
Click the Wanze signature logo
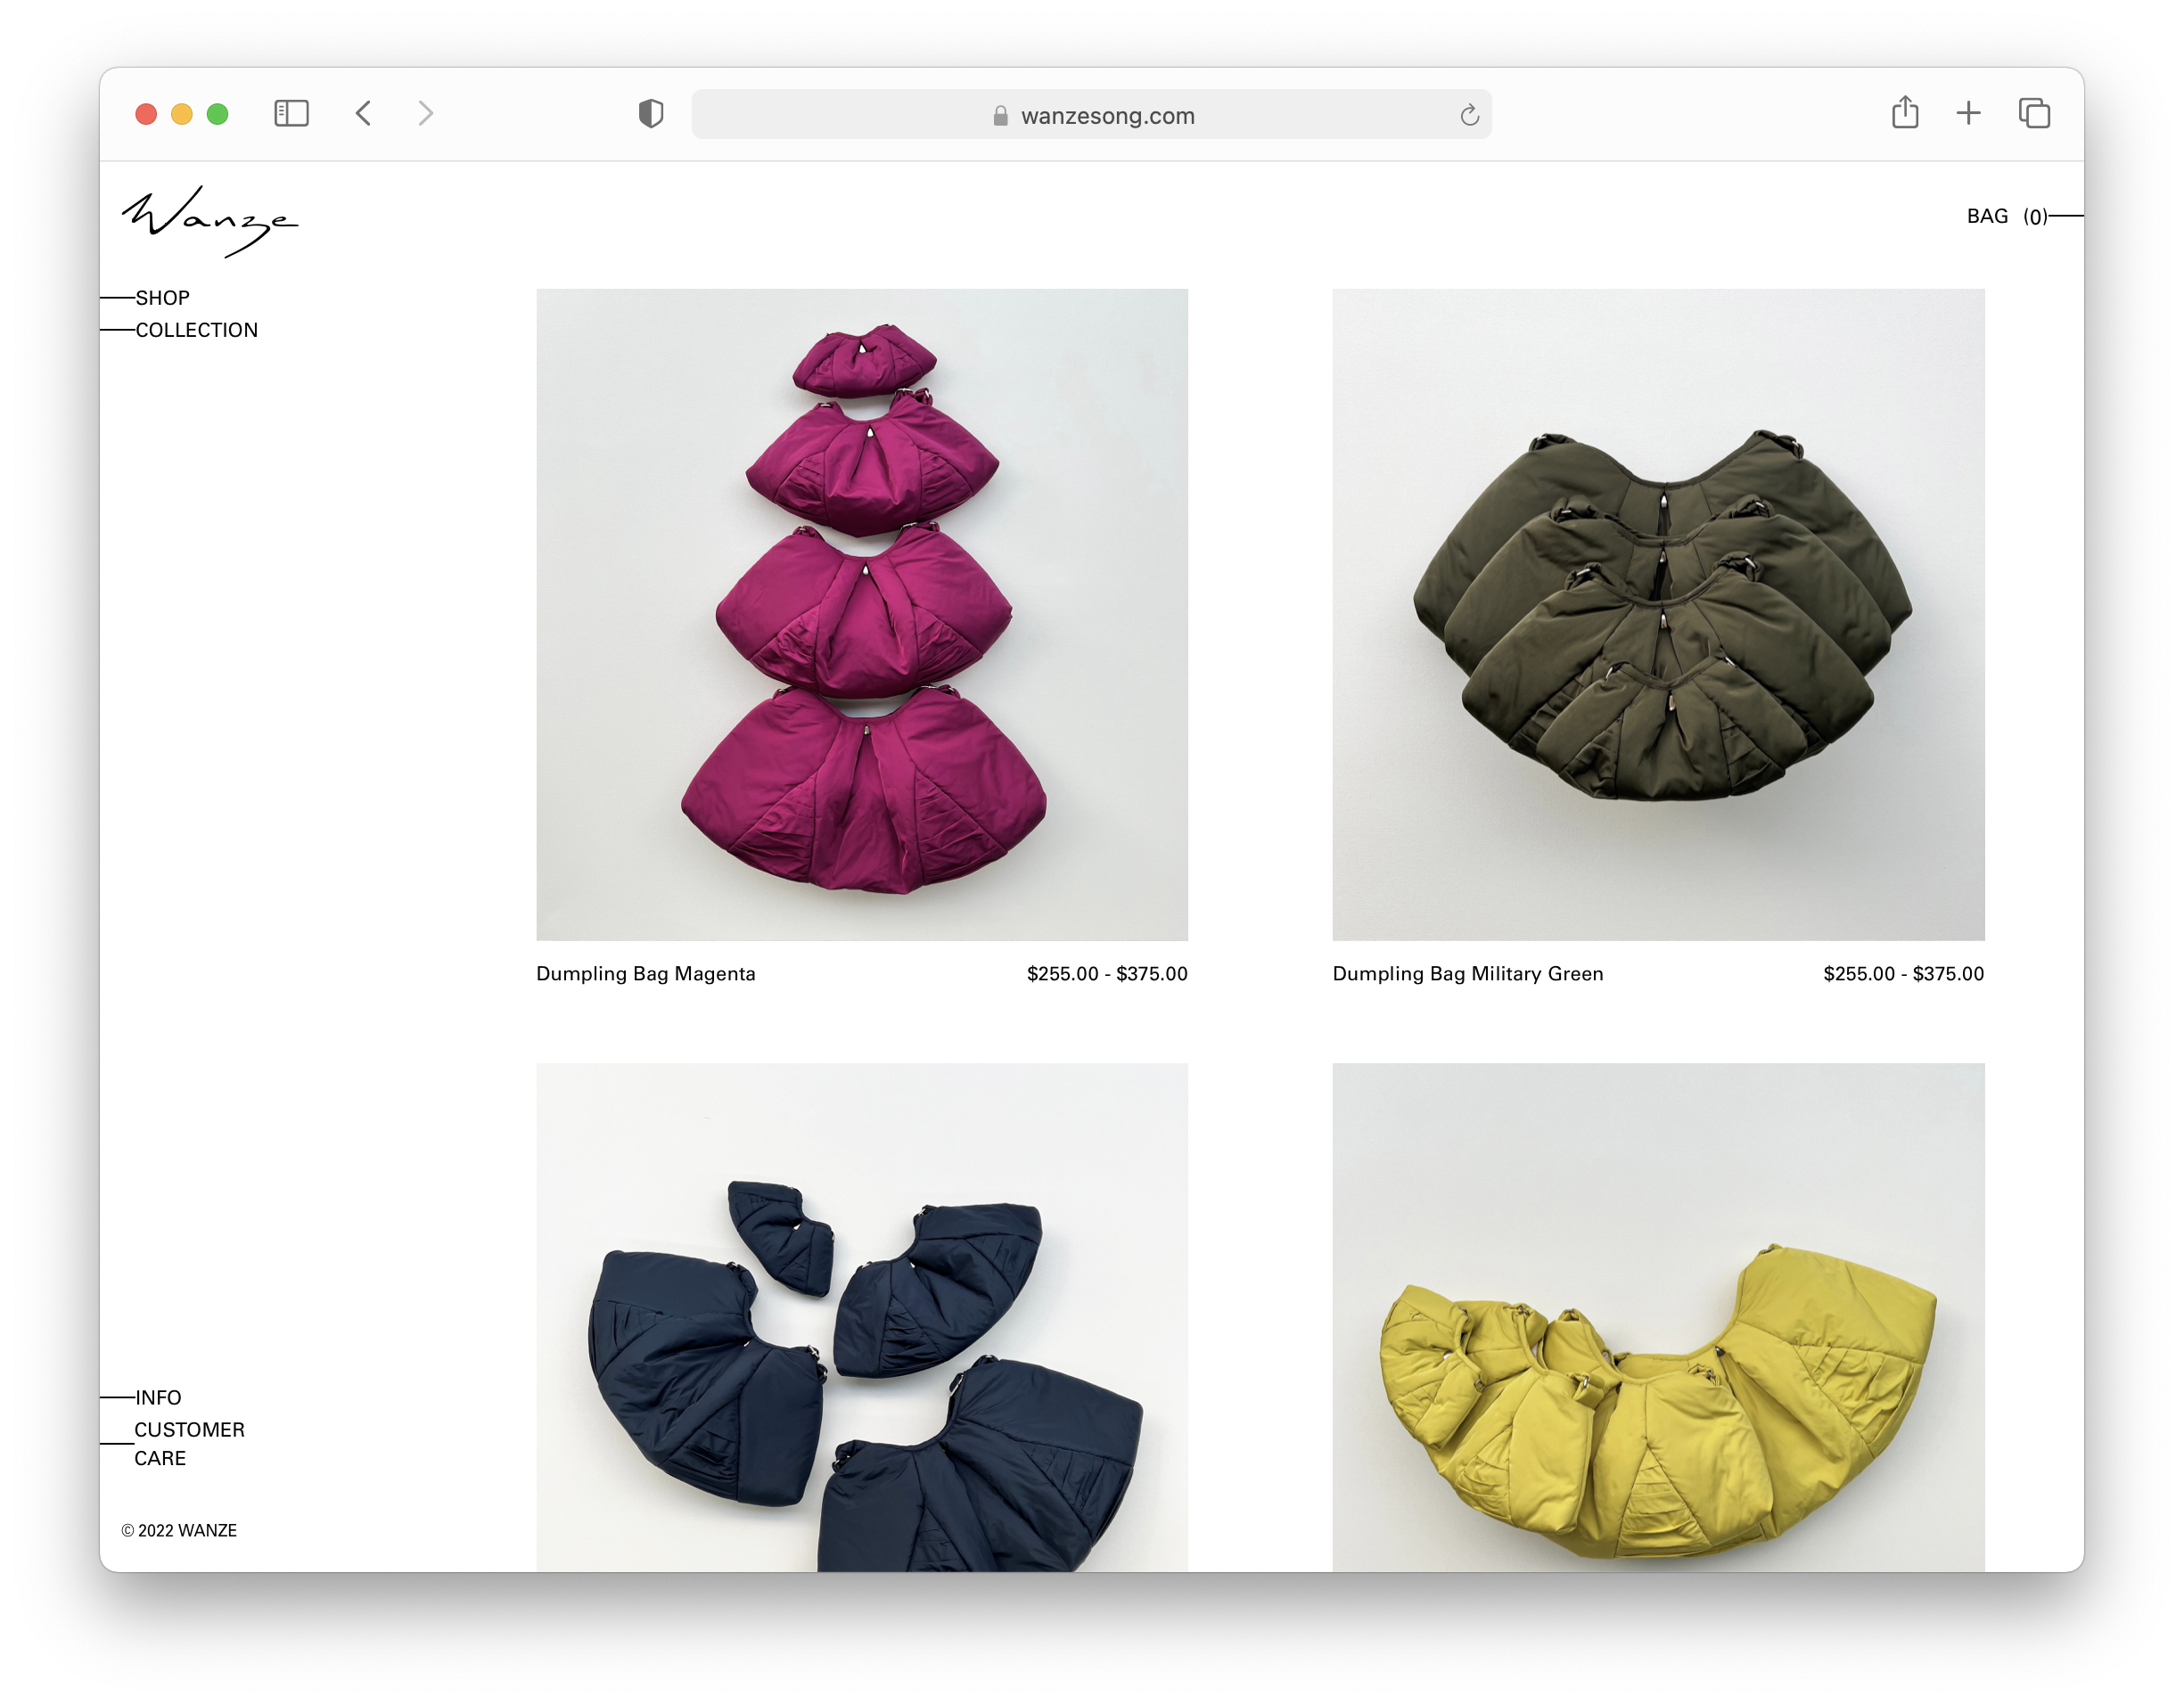[210, 221]
